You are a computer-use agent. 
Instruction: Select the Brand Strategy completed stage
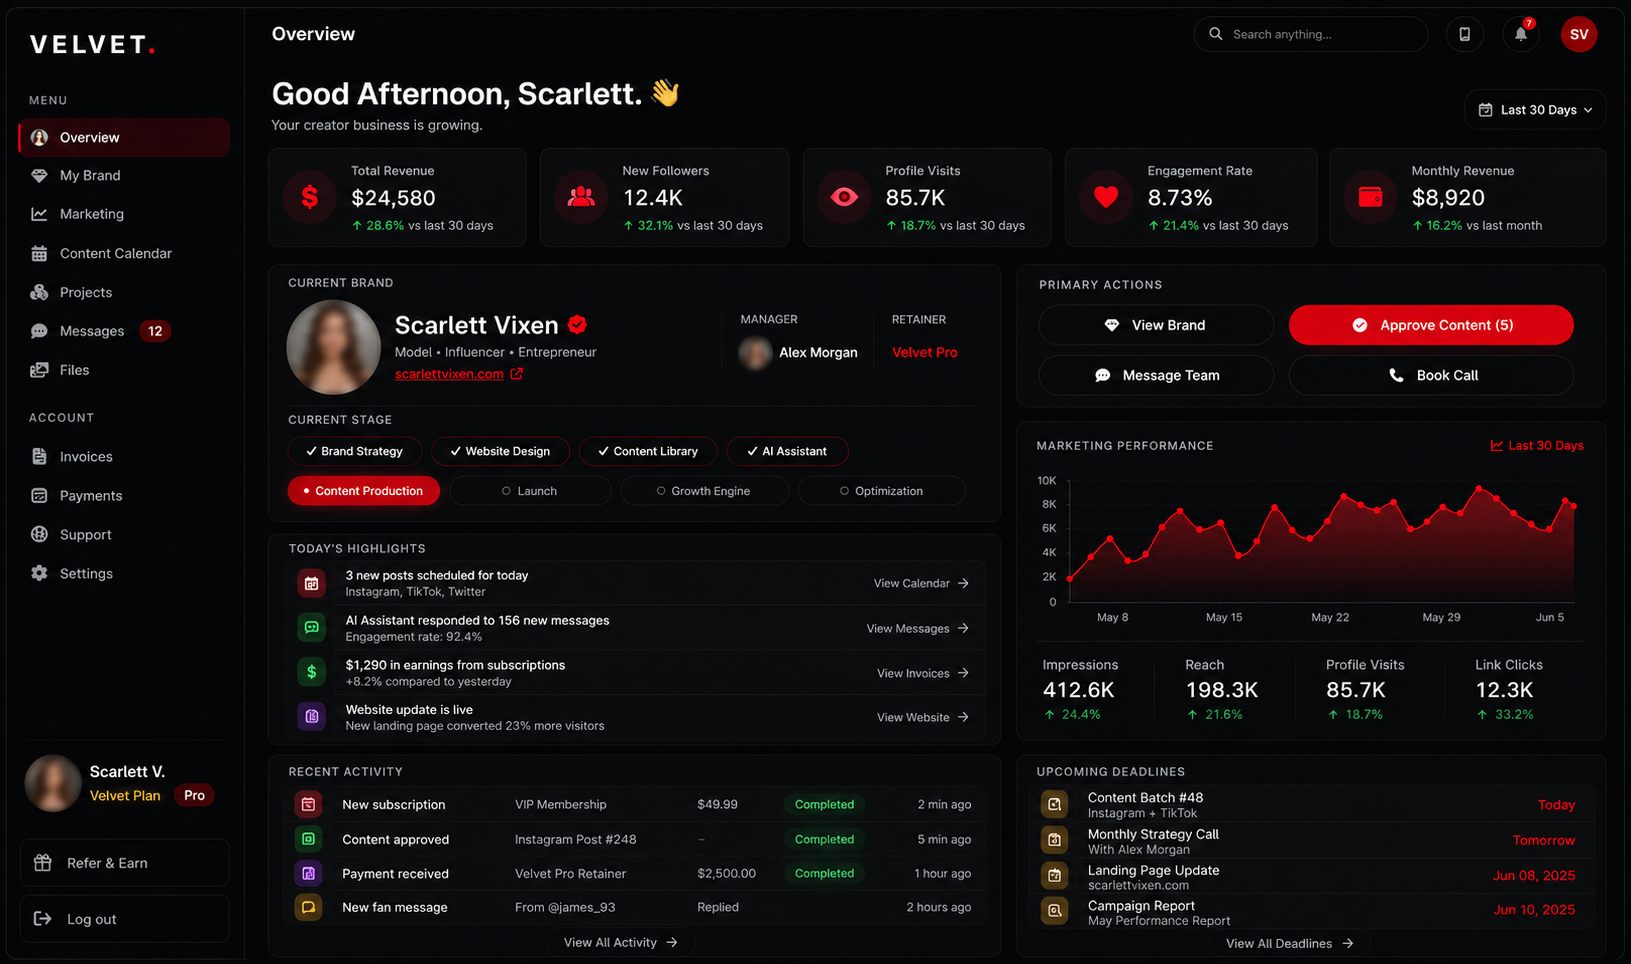[x=354, y=451]
